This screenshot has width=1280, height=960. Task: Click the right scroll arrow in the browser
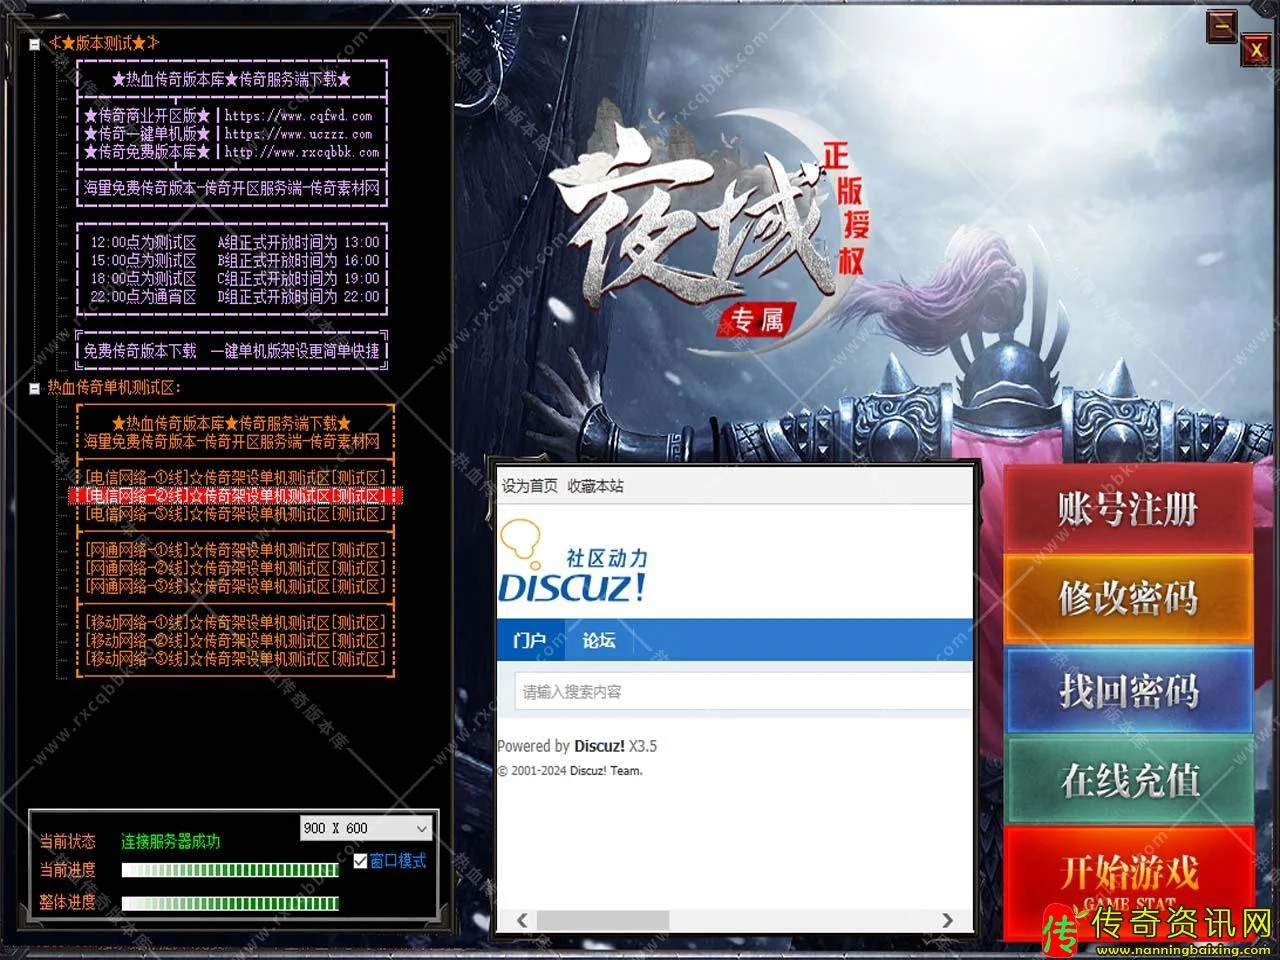947,920
